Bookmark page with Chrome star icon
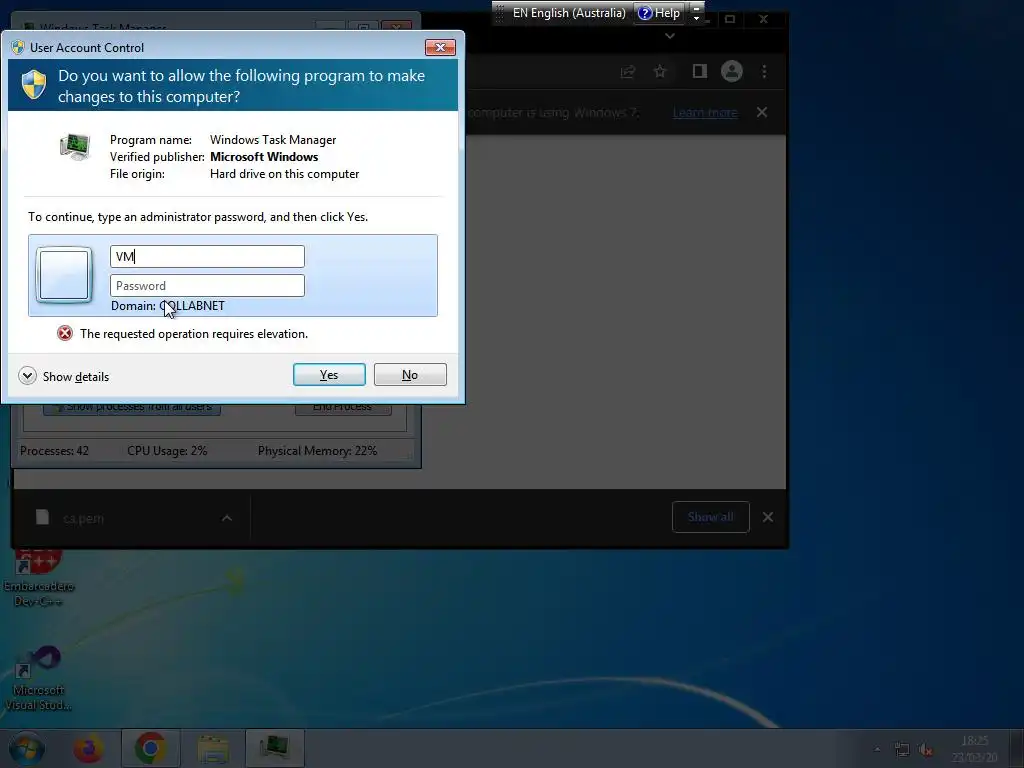1024x768 pixels. (660, 71)
